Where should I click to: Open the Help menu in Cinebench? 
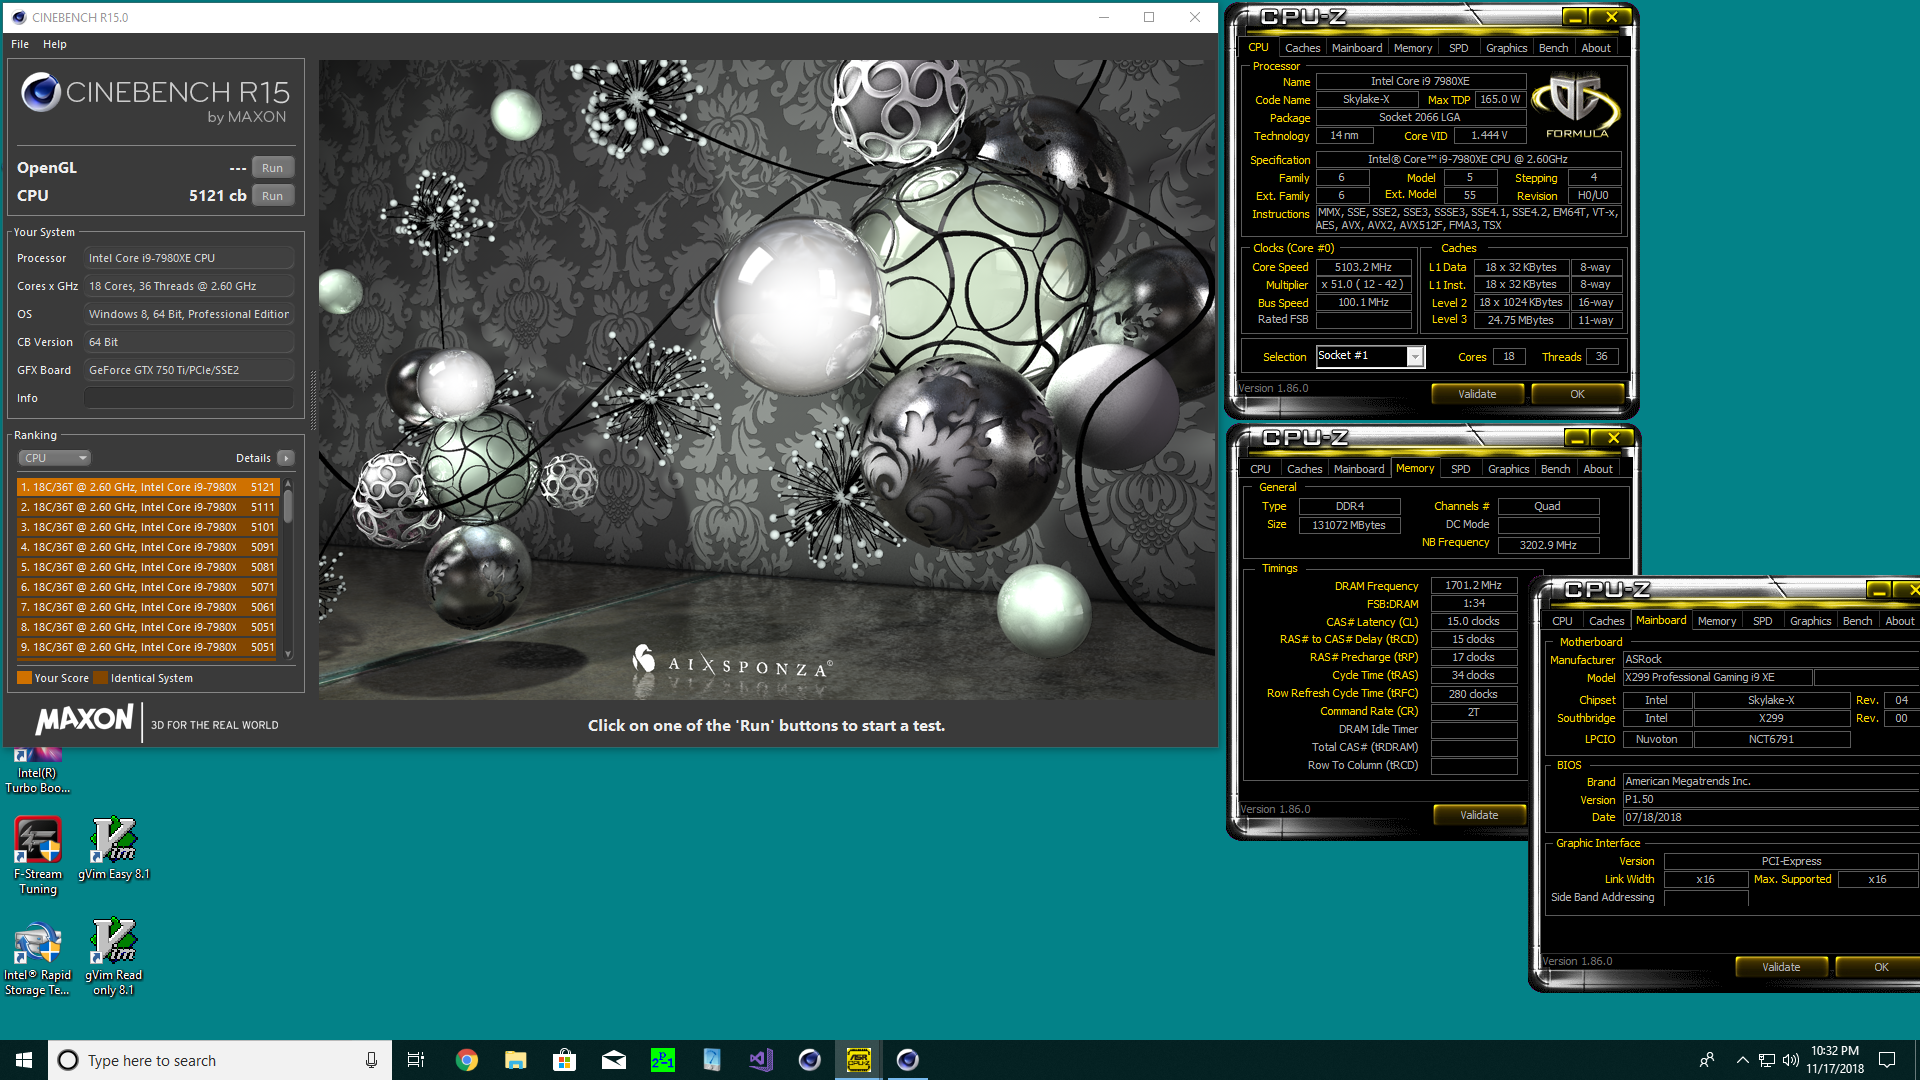[55, 44]
